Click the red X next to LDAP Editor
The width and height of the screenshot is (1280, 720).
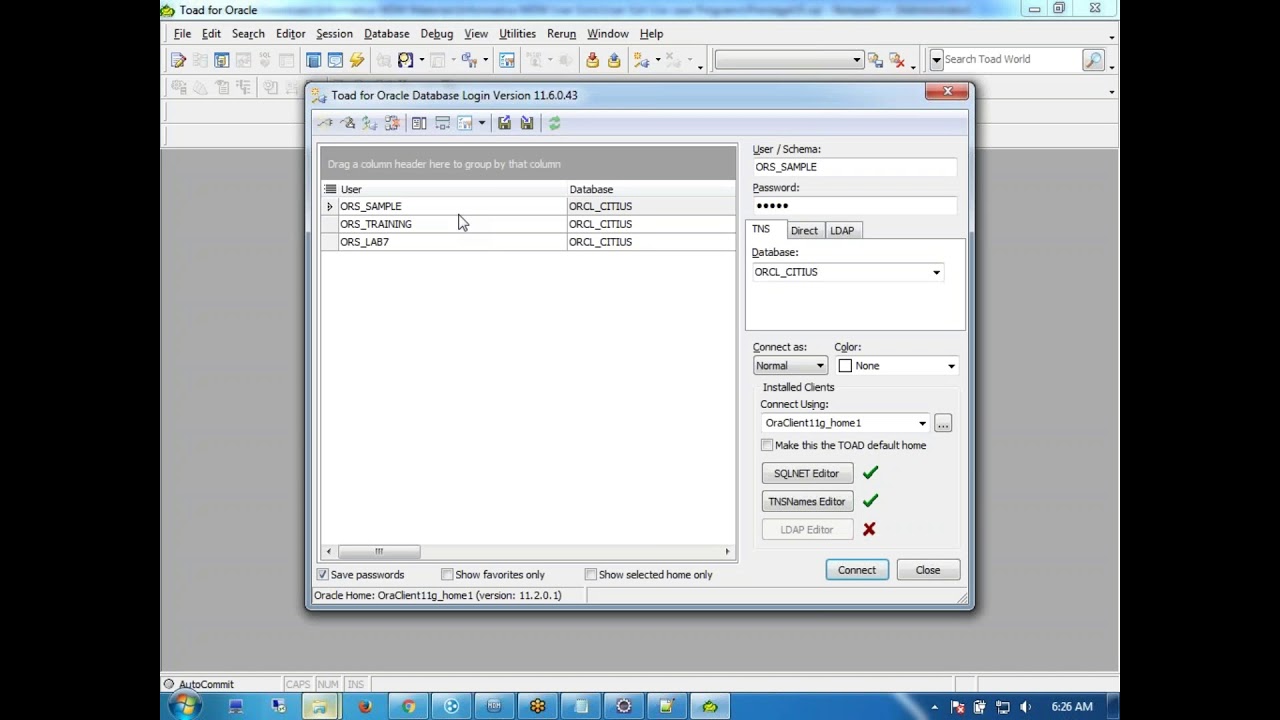(x=869, y=529)
